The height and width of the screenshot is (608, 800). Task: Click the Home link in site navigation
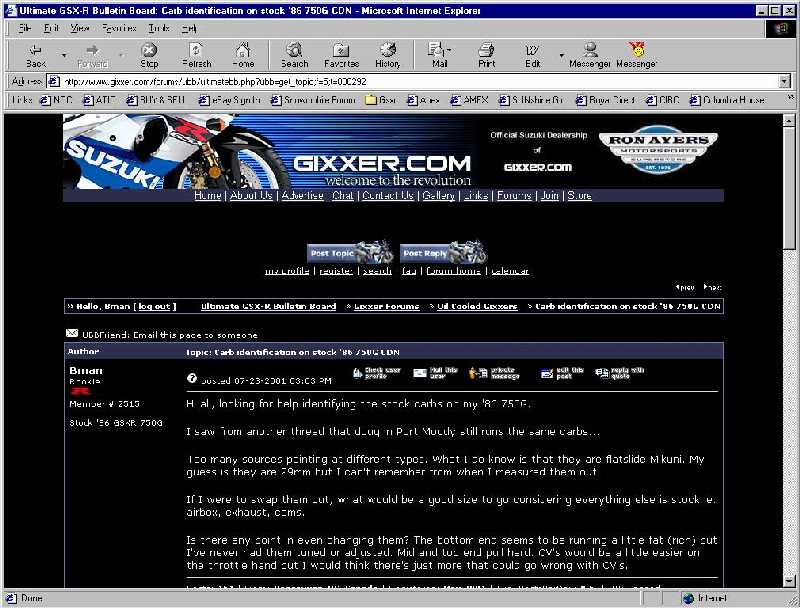click(208, 195)
